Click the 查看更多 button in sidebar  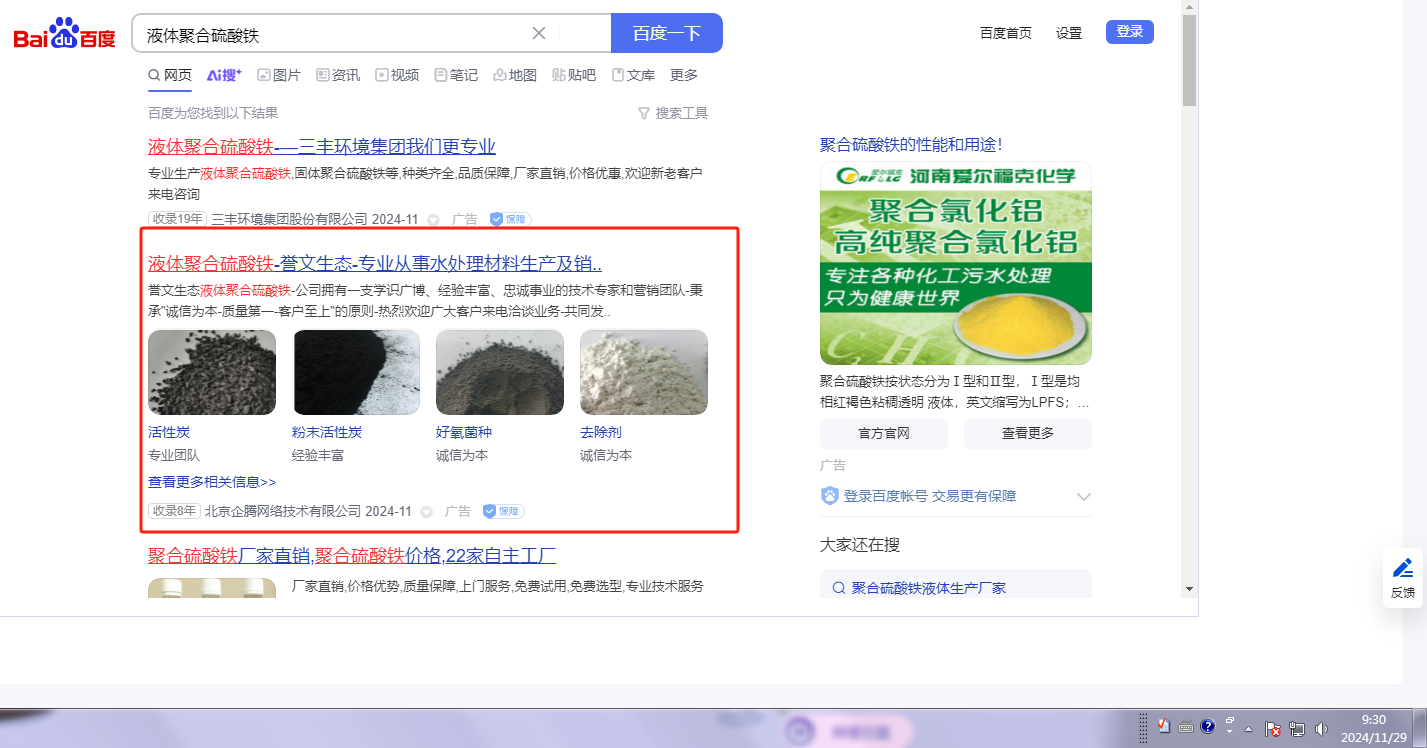[1028, 434]
